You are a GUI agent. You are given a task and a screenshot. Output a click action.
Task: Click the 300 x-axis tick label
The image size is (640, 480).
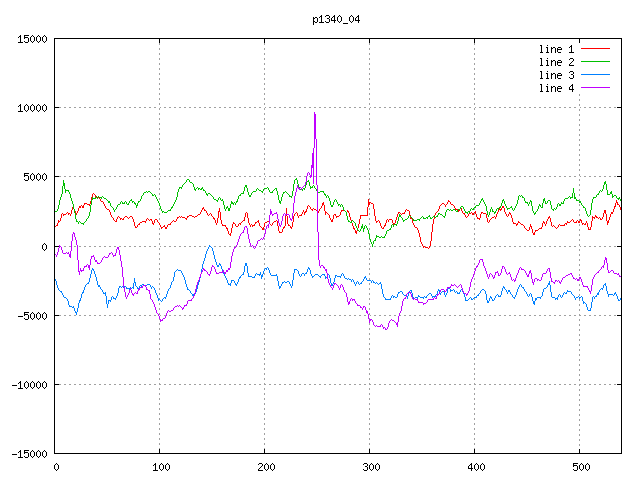click(x=370, y=467)
